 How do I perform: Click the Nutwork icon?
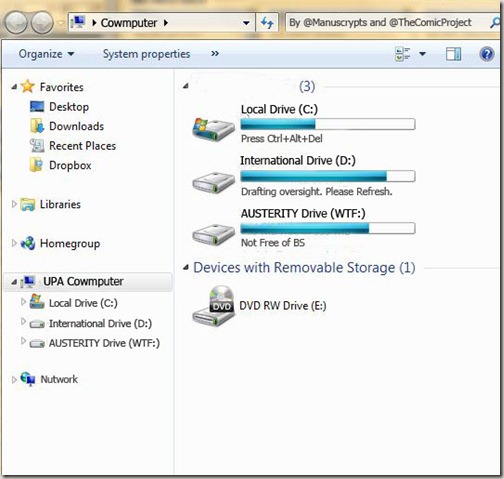28,379
